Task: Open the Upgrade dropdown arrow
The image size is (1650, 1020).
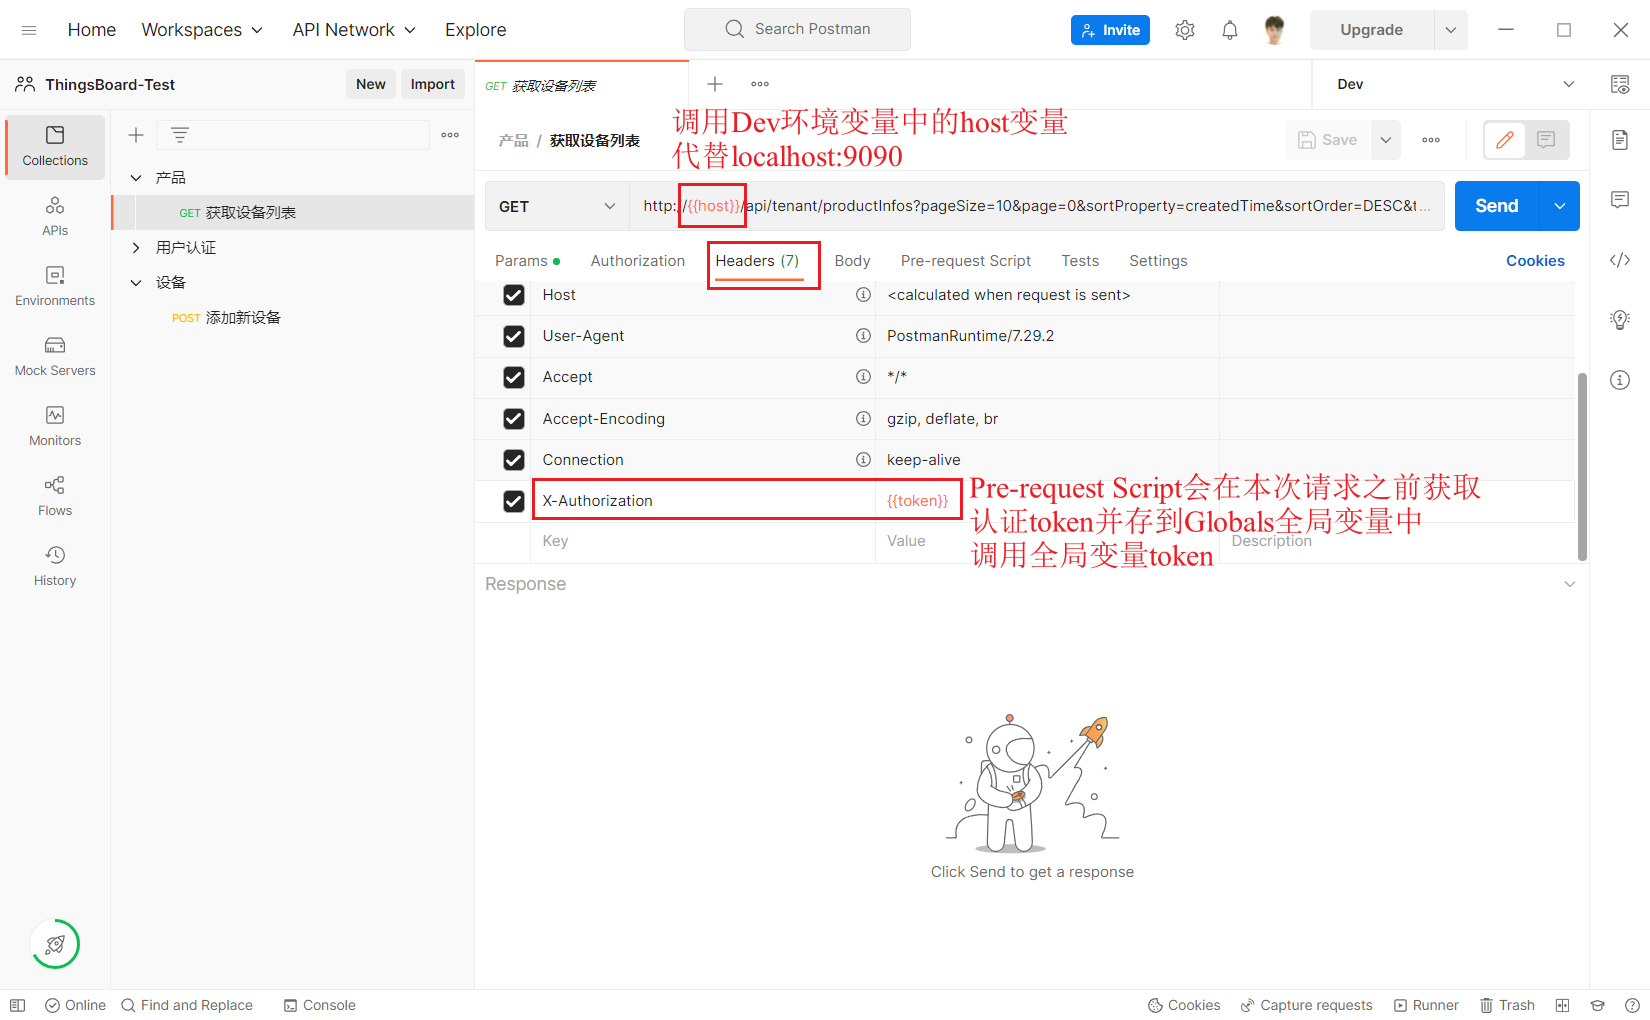Action: point(1450,30)
